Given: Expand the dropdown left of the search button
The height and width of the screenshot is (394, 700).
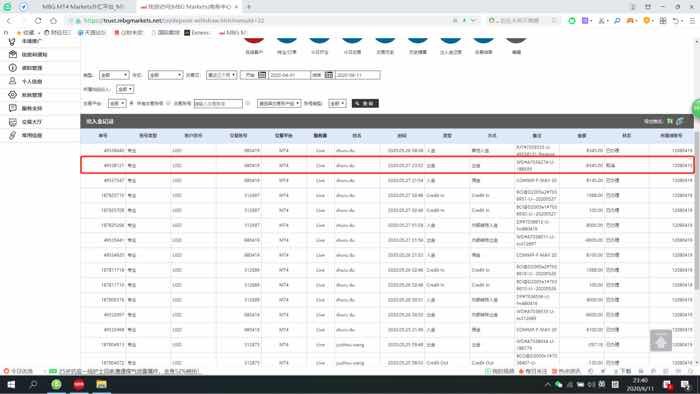Looking at the screenshot, I should 337,103.
